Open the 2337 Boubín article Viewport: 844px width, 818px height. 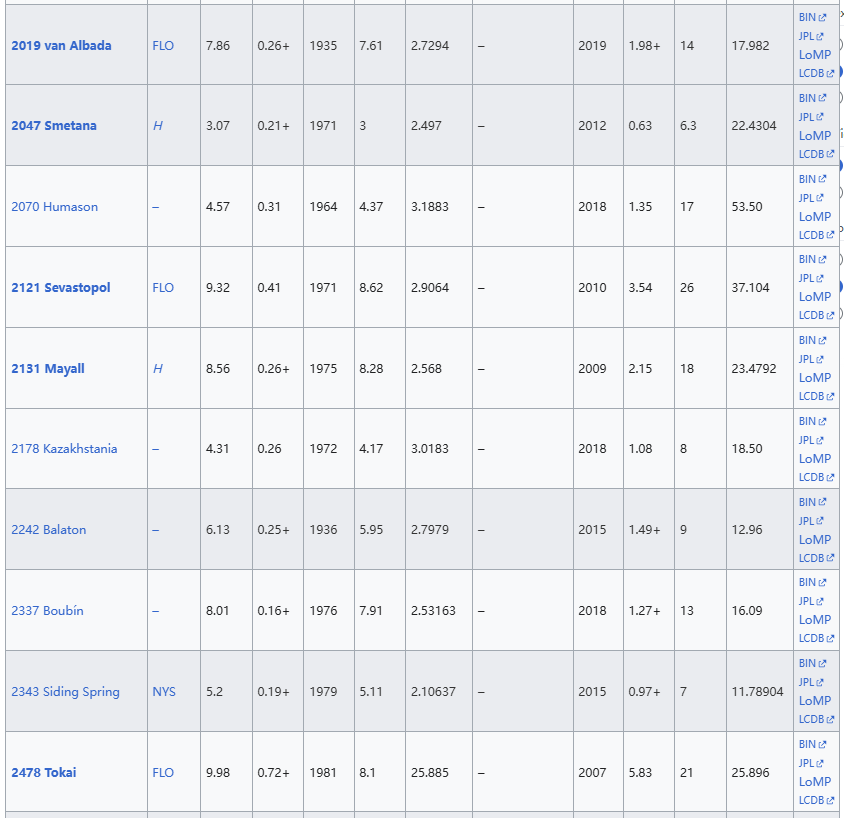48,611
